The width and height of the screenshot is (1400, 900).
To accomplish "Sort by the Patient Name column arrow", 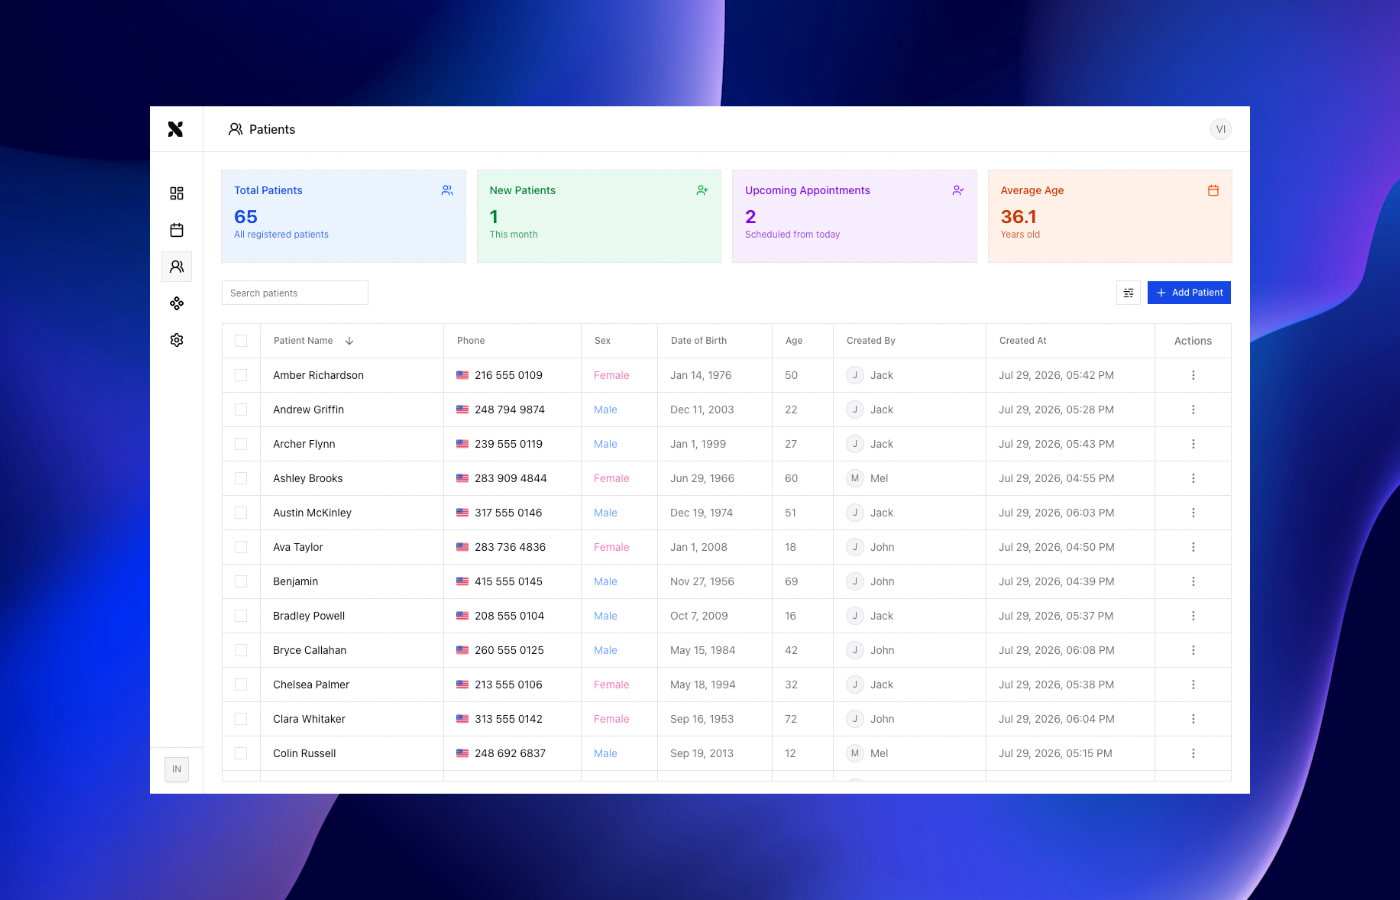I will coord(349,341).
